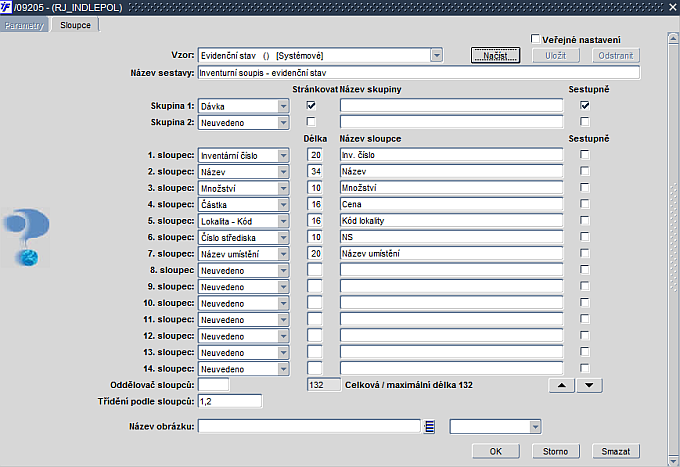
Task: Open 10. sloupec dropdown
Action: tap(283, 304)
